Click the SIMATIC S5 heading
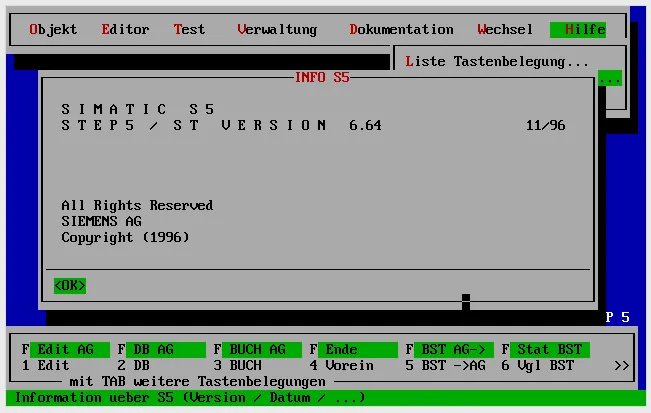This screenshot has height=413, width=651. (137, 109)
